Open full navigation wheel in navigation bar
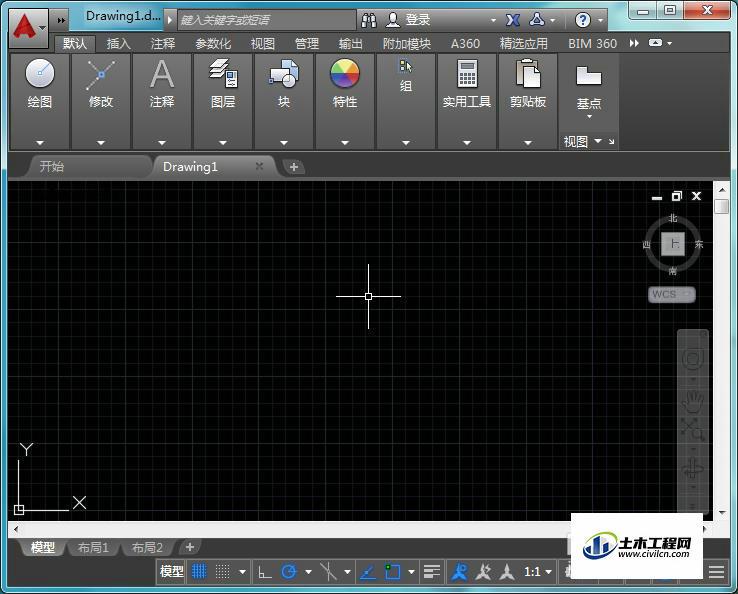 coord(693,359)
